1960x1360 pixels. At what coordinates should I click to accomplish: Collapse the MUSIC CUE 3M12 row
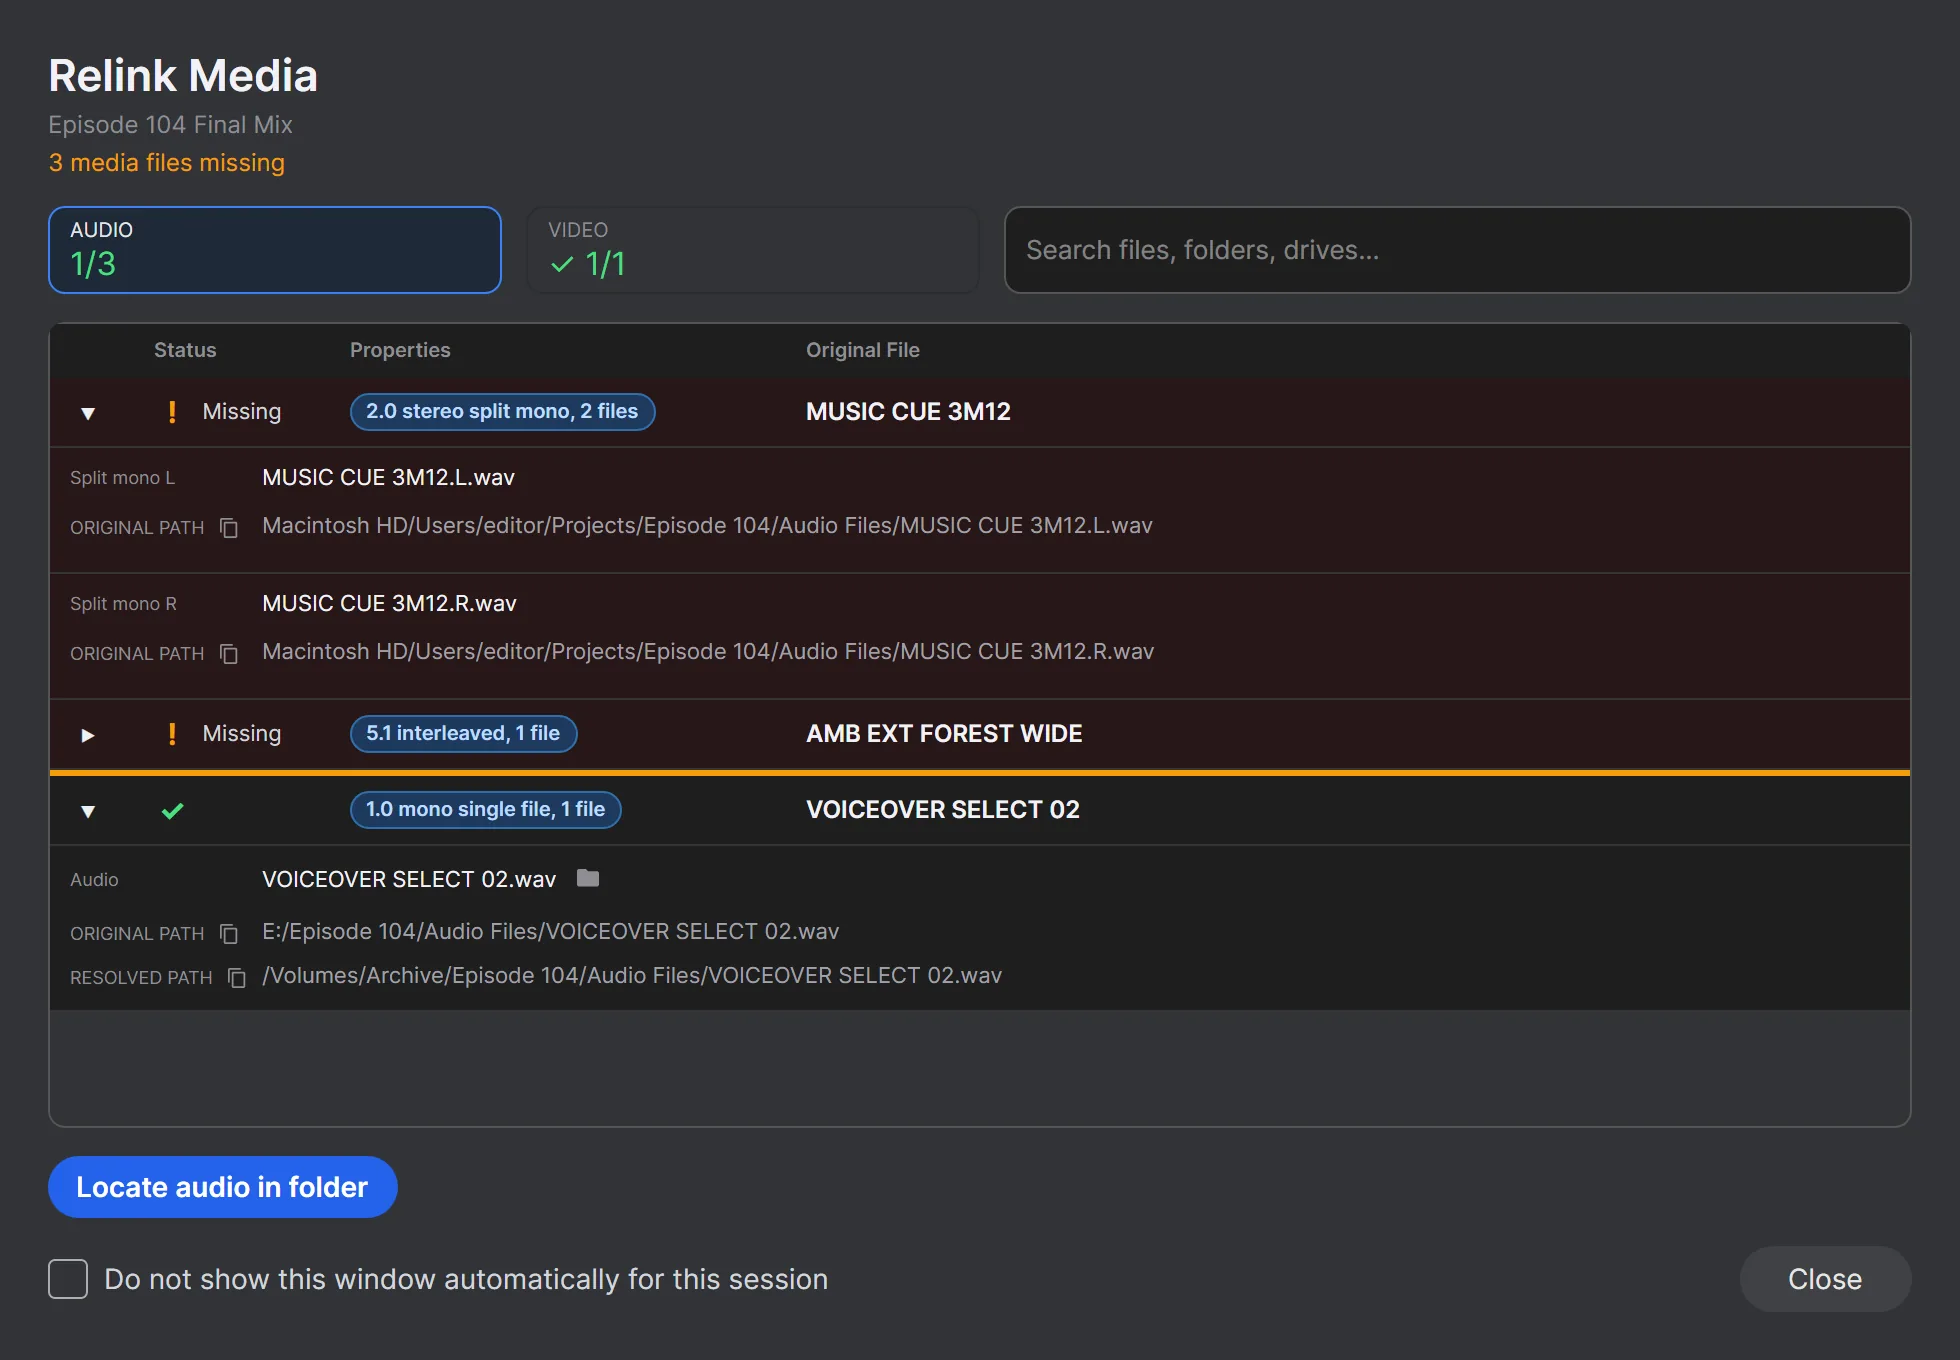coord(88,413)
